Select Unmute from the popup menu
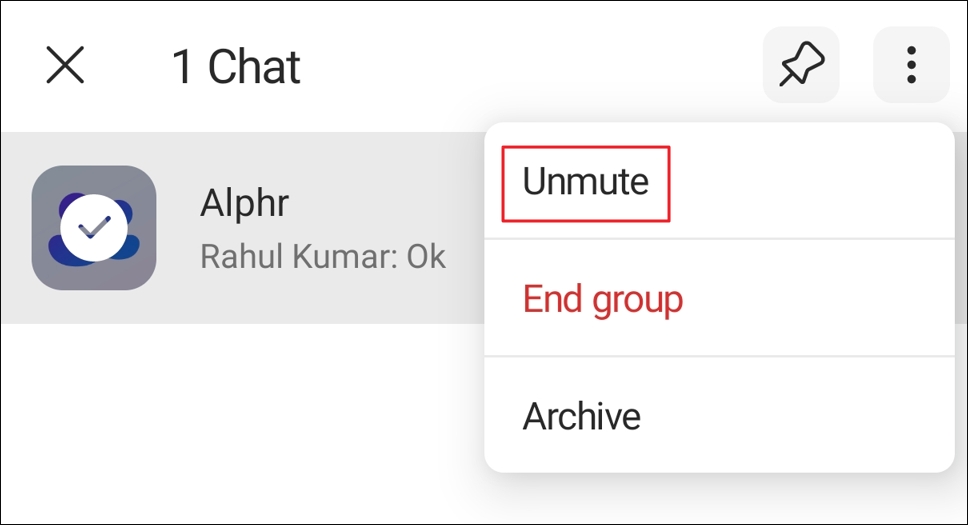Image resolution: width=968 pixels, height=525 pixels. point(585,182)
